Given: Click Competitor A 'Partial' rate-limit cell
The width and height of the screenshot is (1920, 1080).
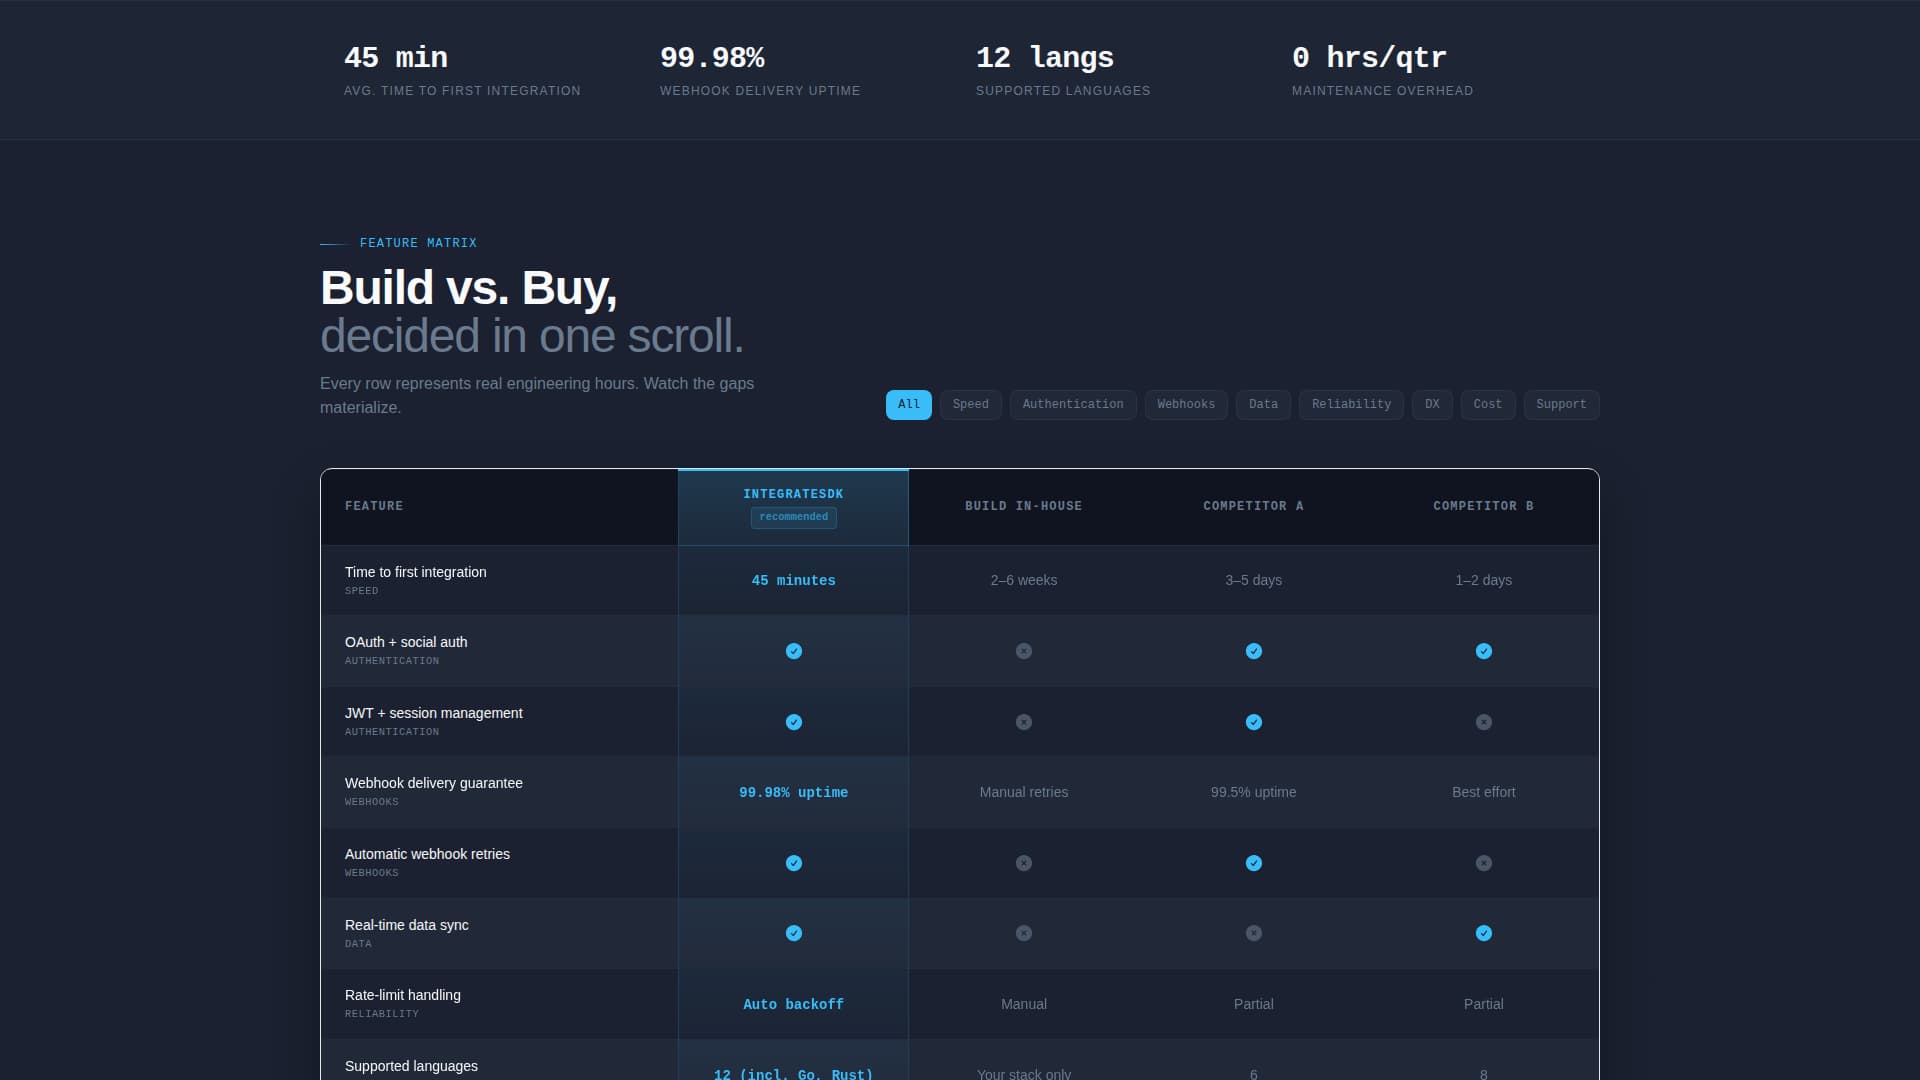Looking at the screenshot, I should tap(1253, 1004).
